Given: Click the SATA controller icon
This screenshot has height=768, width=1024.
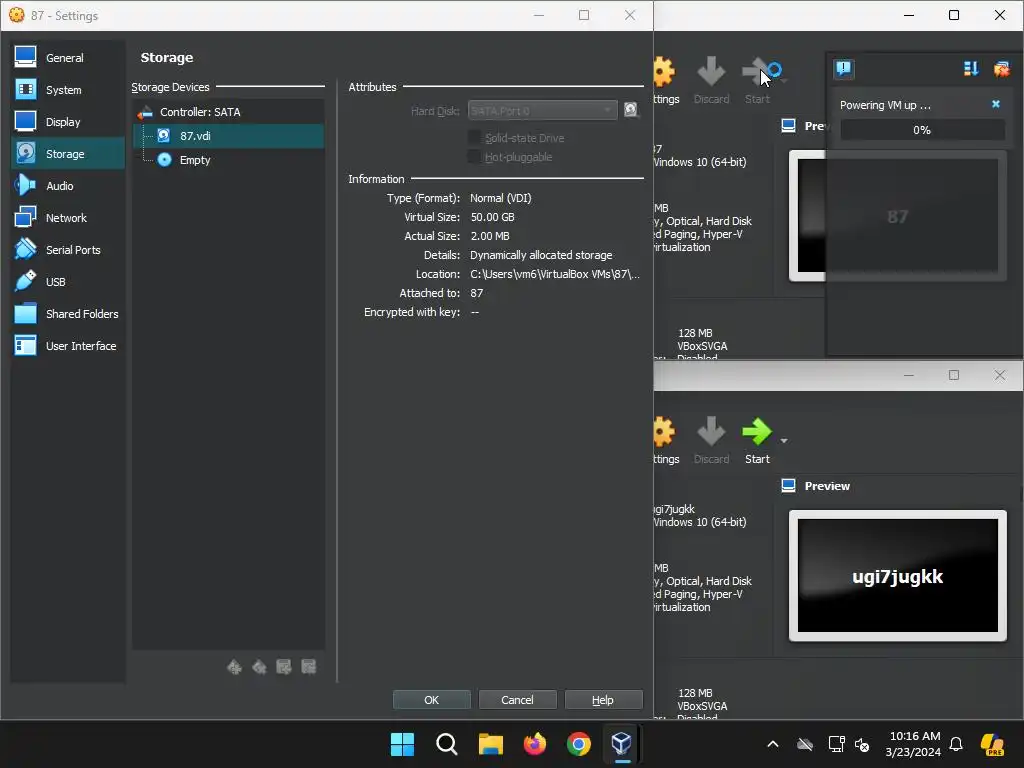Looking at the screenshot, I should tap(145, 113).
